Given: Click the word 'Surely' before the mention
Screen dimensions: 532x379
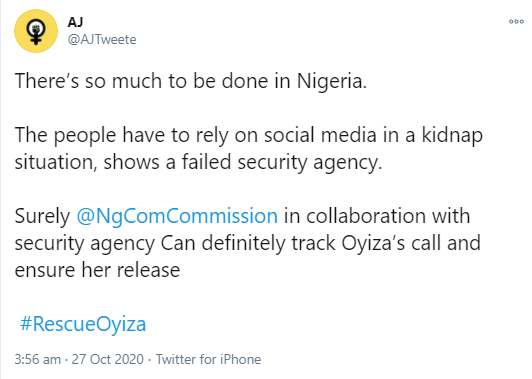Looking at the screenshot, I should pyautogui.click(x=42, y=216).
